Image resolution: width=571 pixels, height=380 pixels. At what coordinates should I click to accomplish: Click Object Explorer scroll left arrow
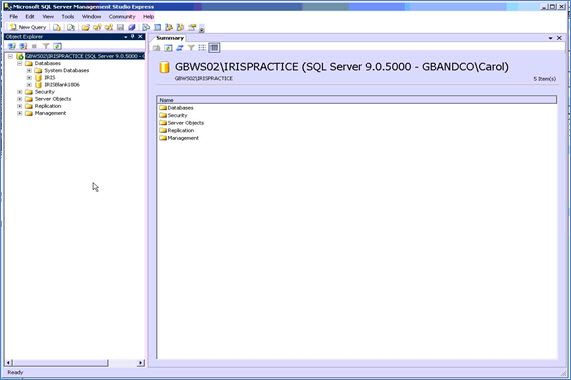tap(9, 363)
